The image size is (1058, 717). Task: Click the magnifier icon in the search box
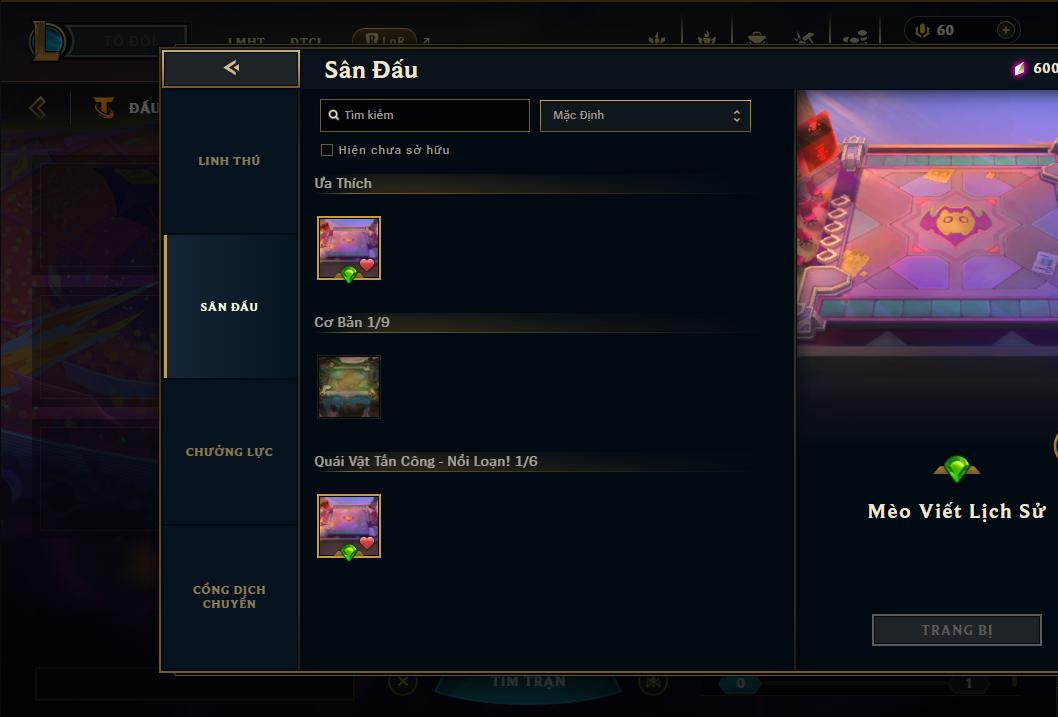pos(333,115)
